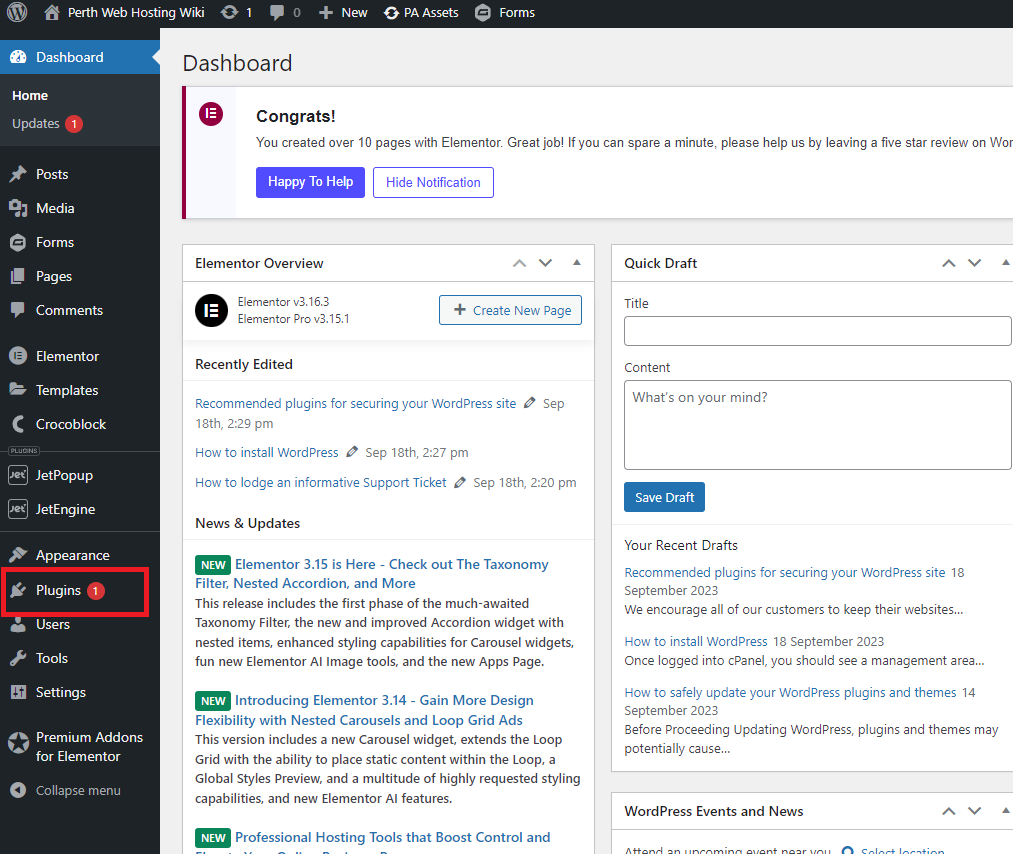Click the 'Elementor Pro v3.15.1' version text
The height and width of the screenshot is (854, 1013).
pos(293,319)
